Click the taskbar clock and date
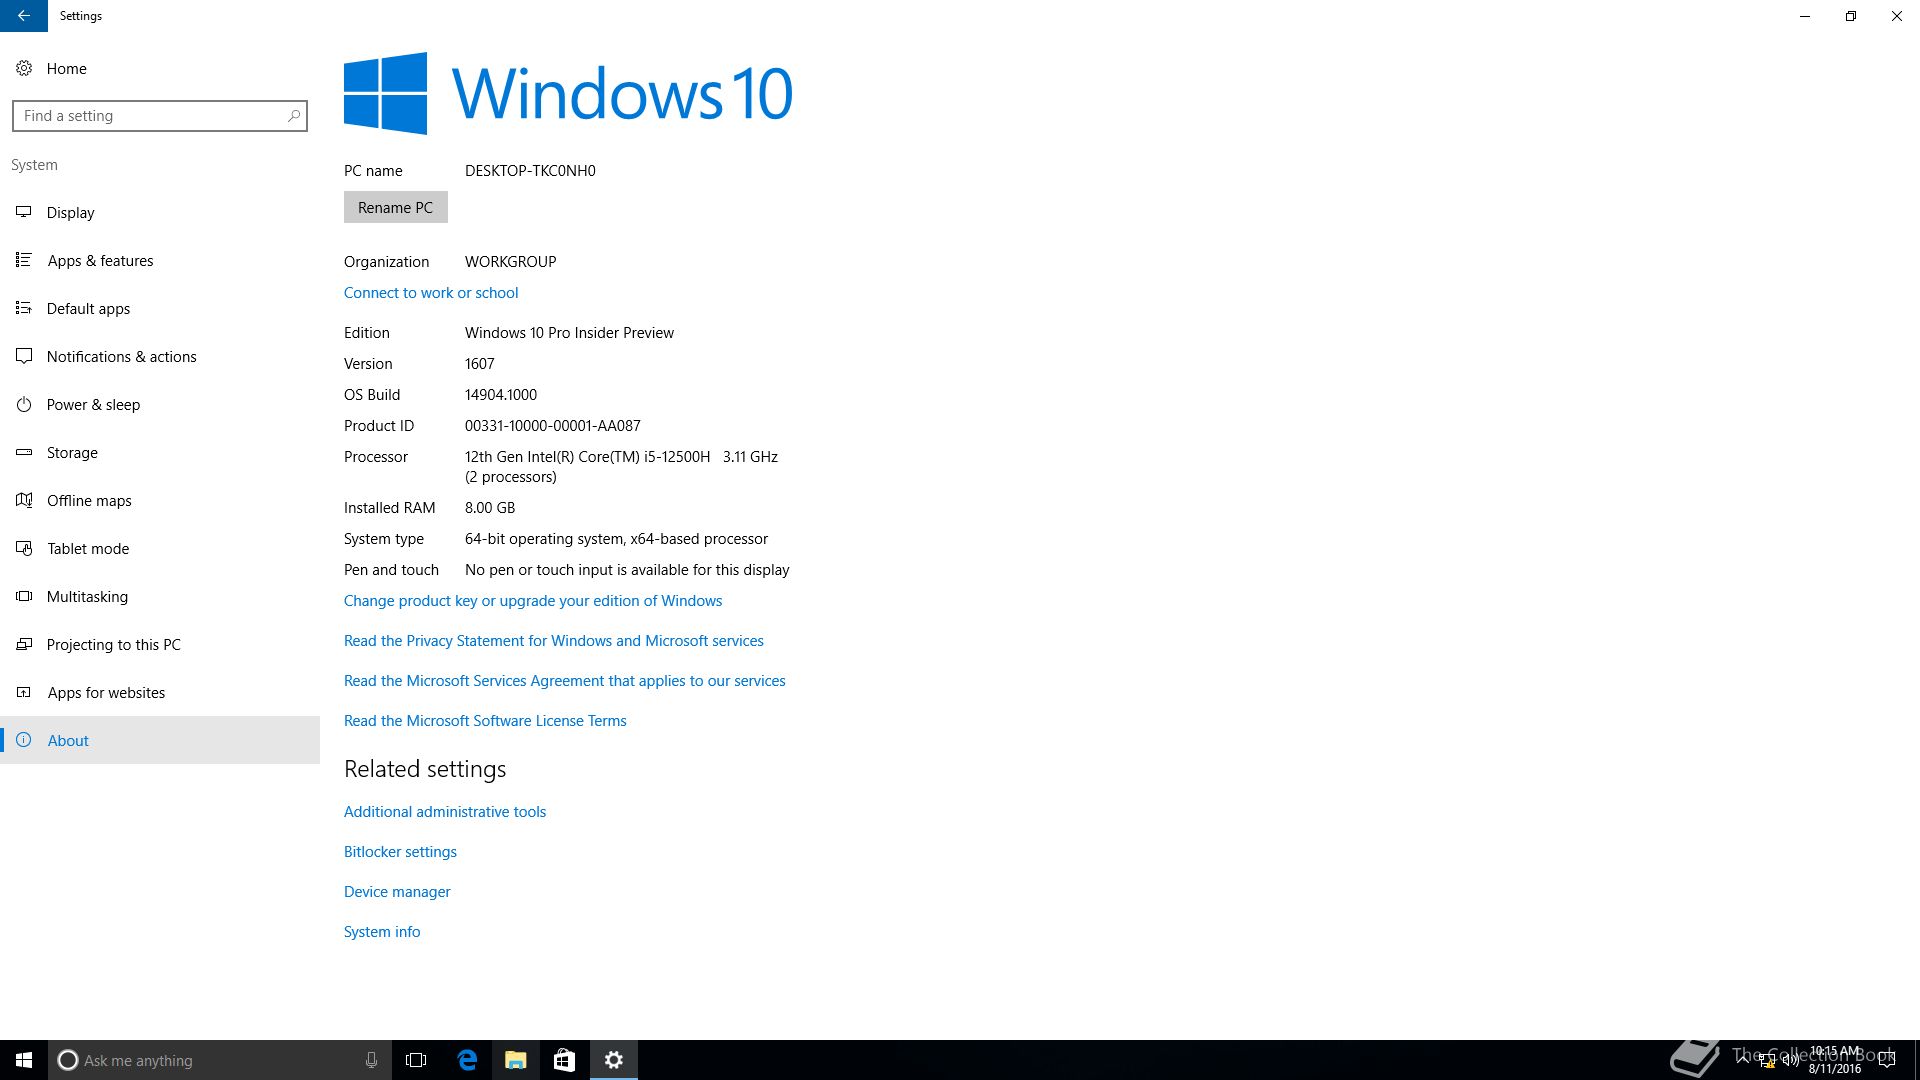 1834,1060
